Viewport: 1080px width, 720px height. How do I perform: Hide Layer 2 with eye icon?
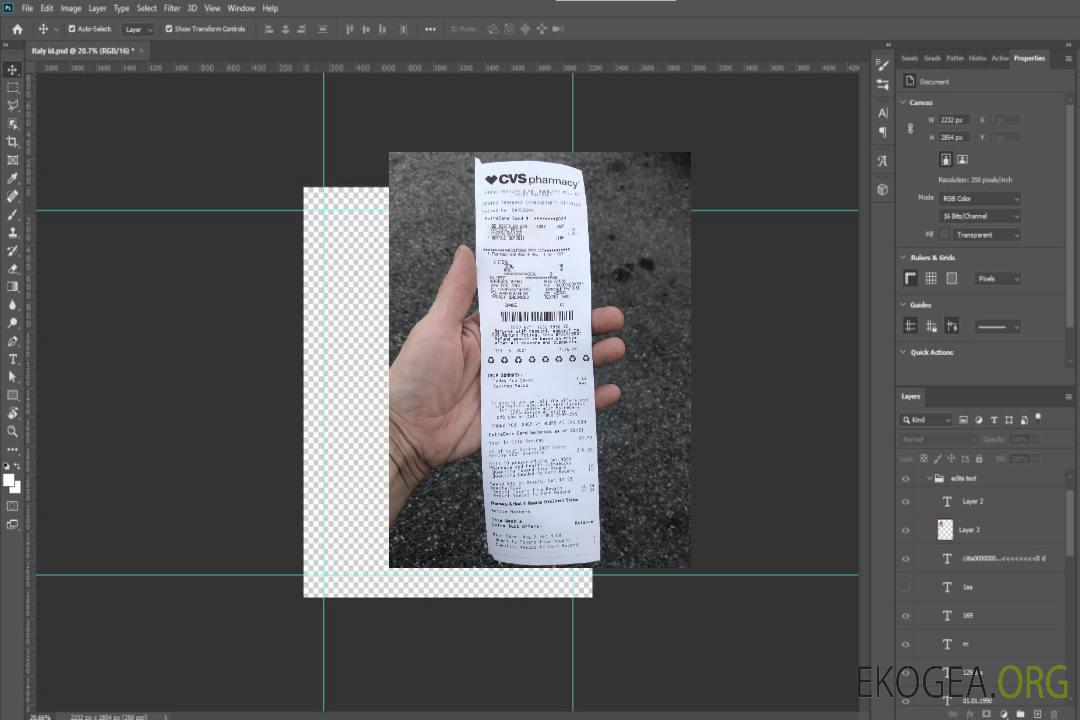pos(906,502)
